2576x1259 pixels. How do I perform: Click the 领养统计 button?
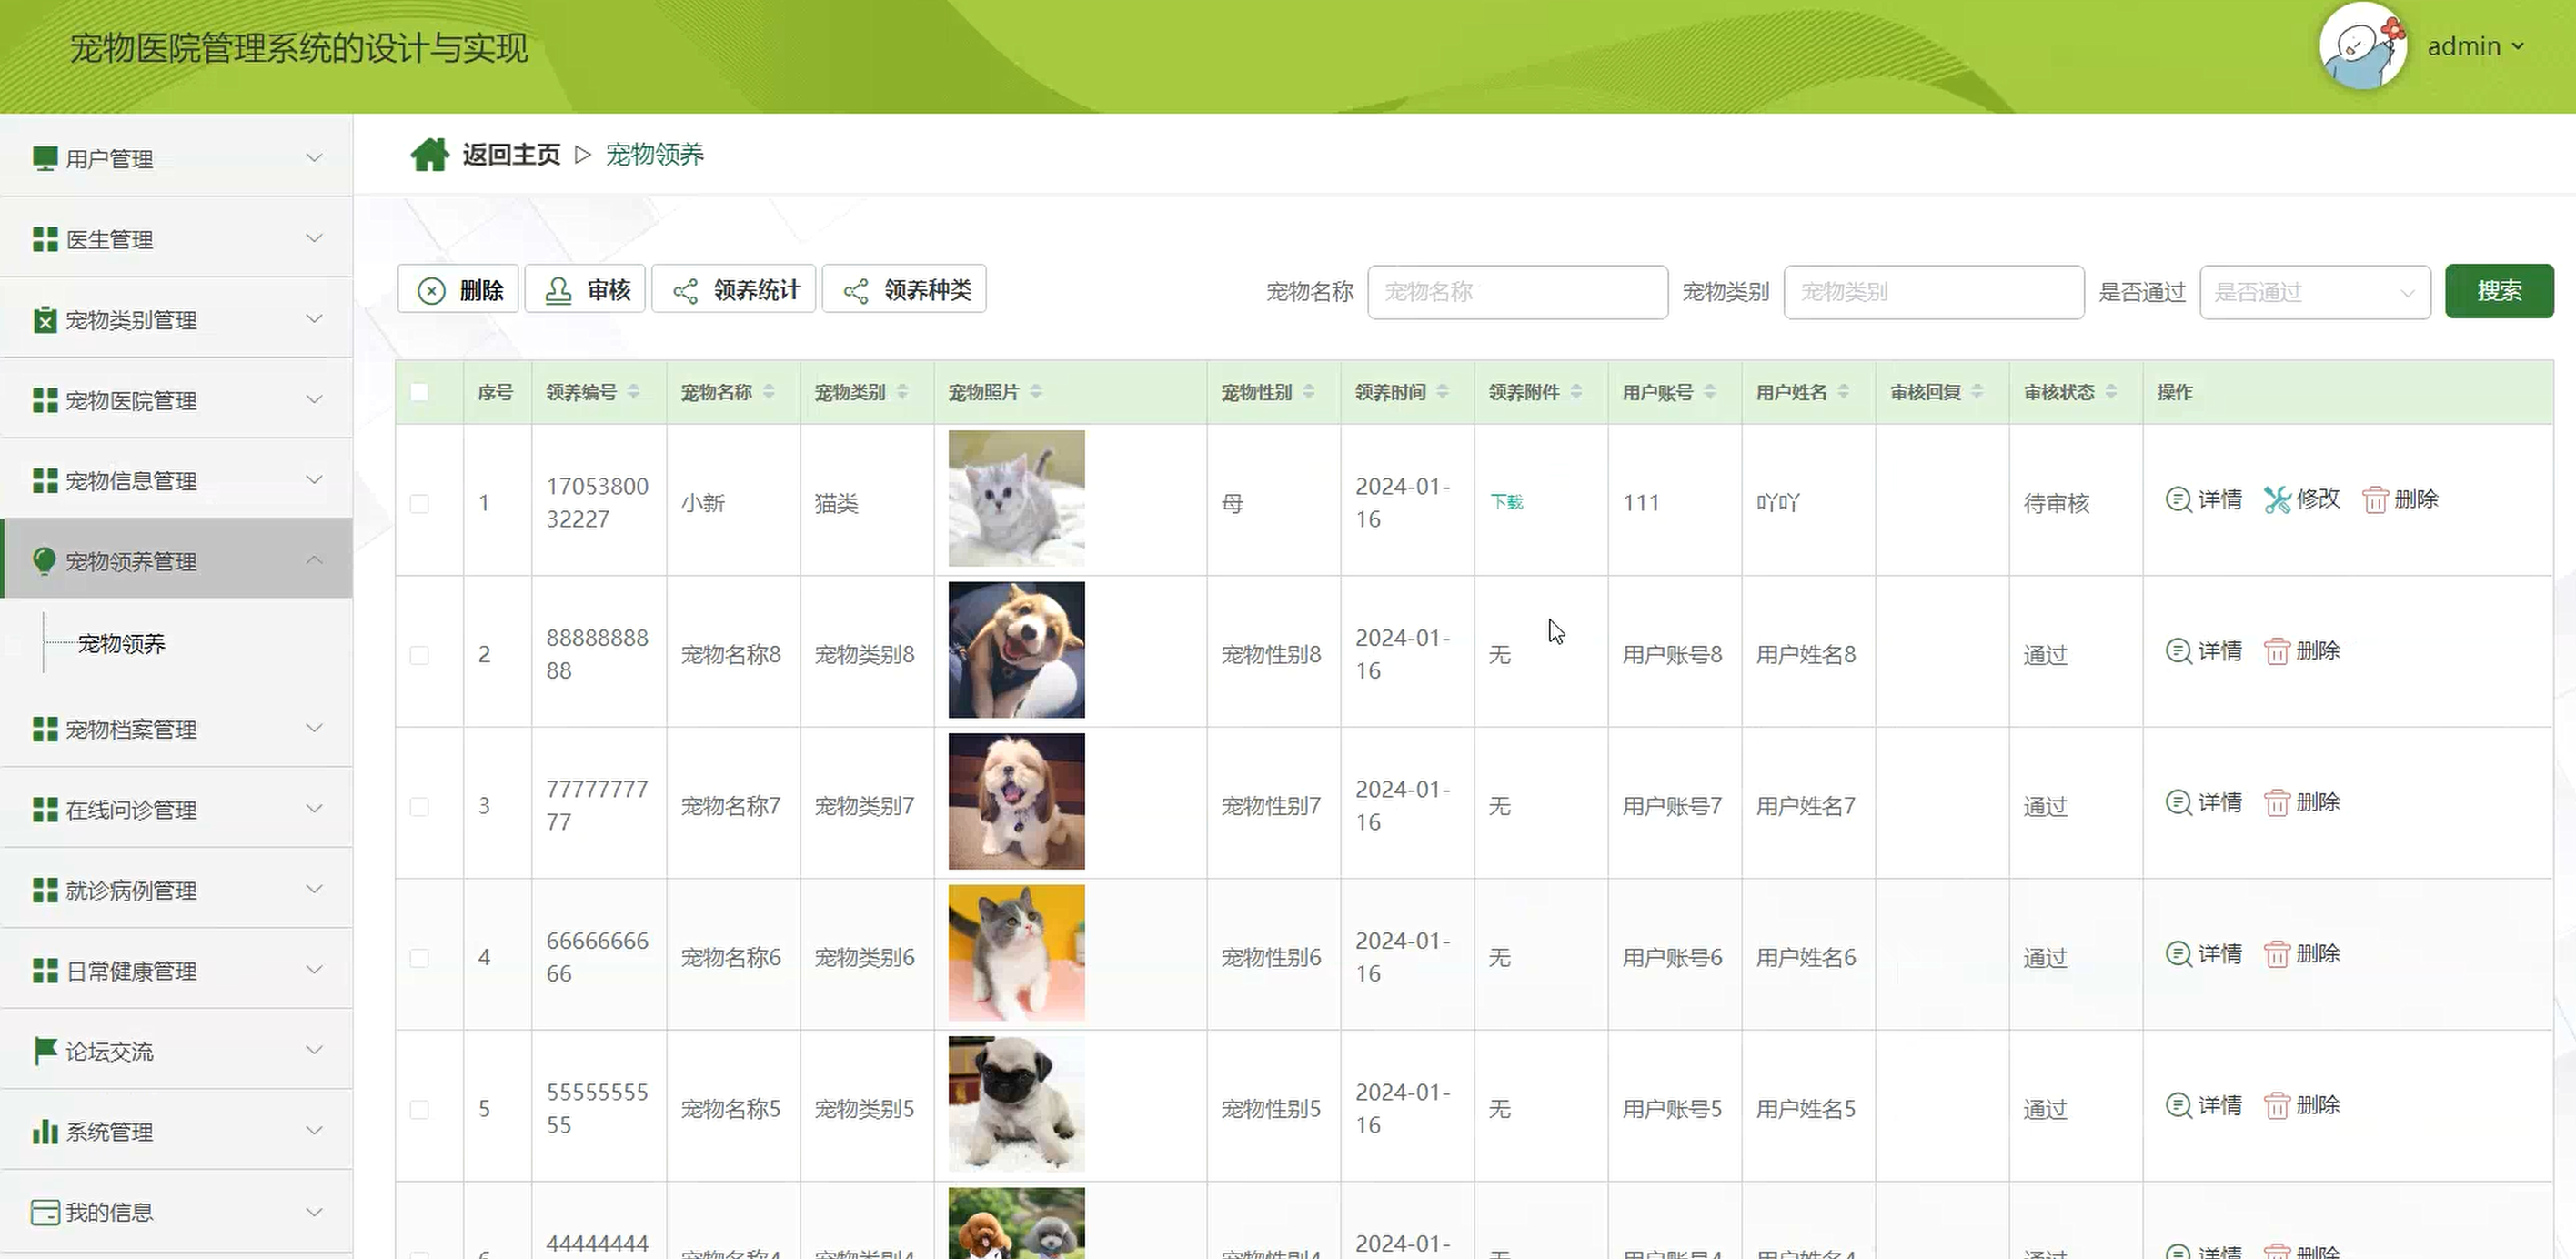tap(734, 290)
